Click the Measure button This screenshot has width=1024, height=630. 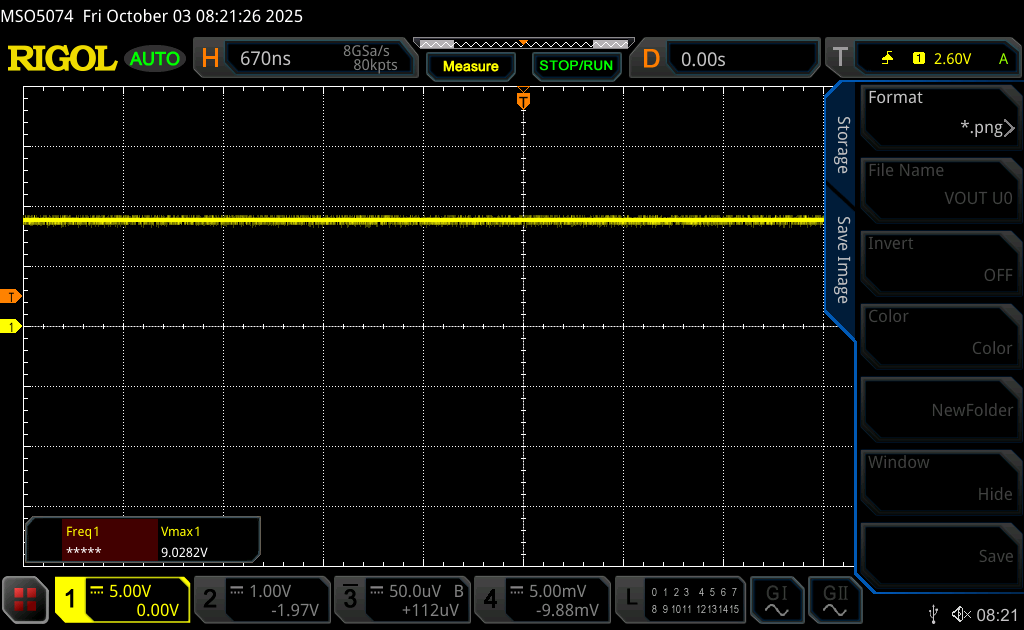click(x=471, y=66)
